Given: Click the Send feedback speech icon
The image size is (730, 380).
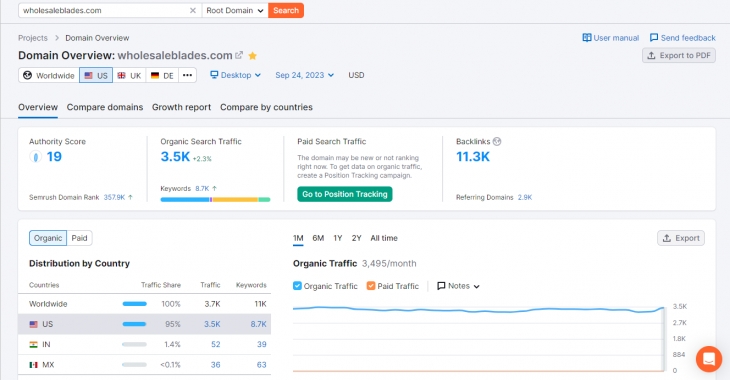Looking at the screenshot, I should (654, 38).
